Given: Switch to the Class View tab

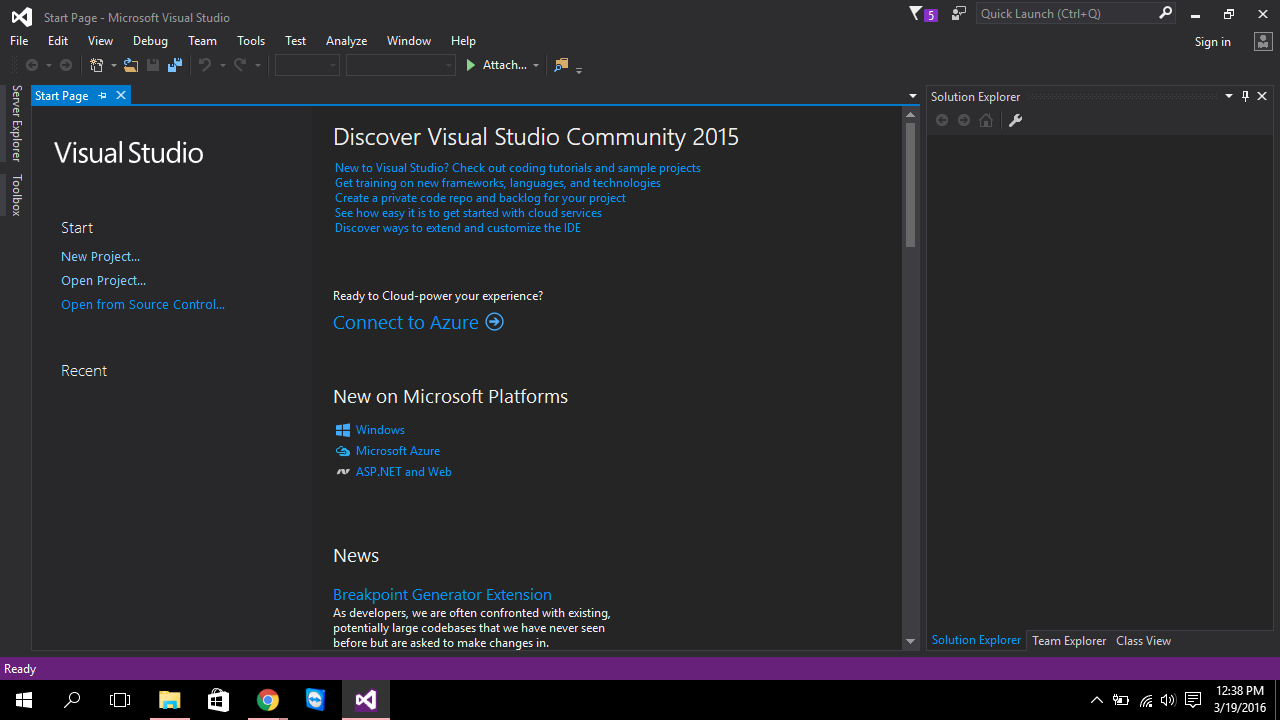Looking at the screenshot, I should (1143, 640).
